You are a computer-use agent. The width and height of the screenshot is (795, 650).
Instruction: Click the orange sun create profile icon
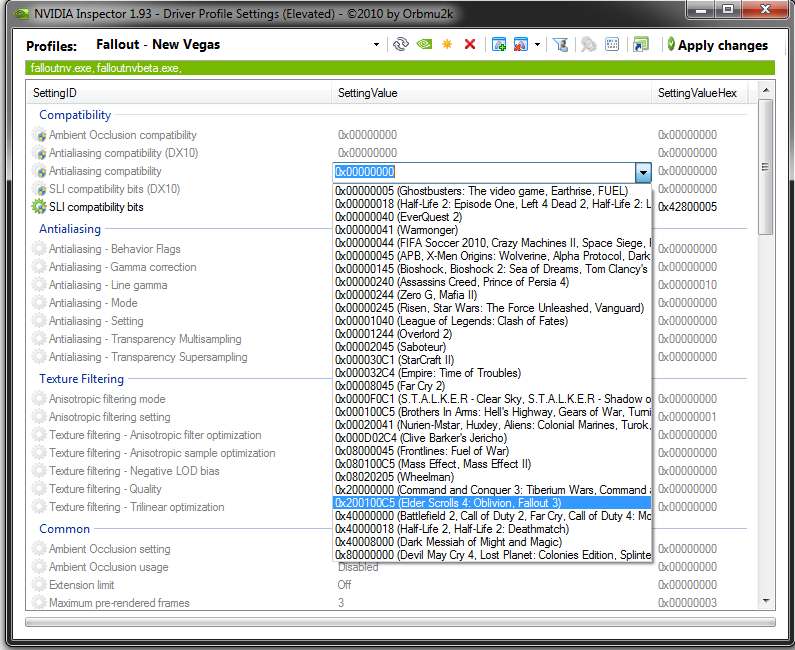pyautogui.click(x=447, y=45)
